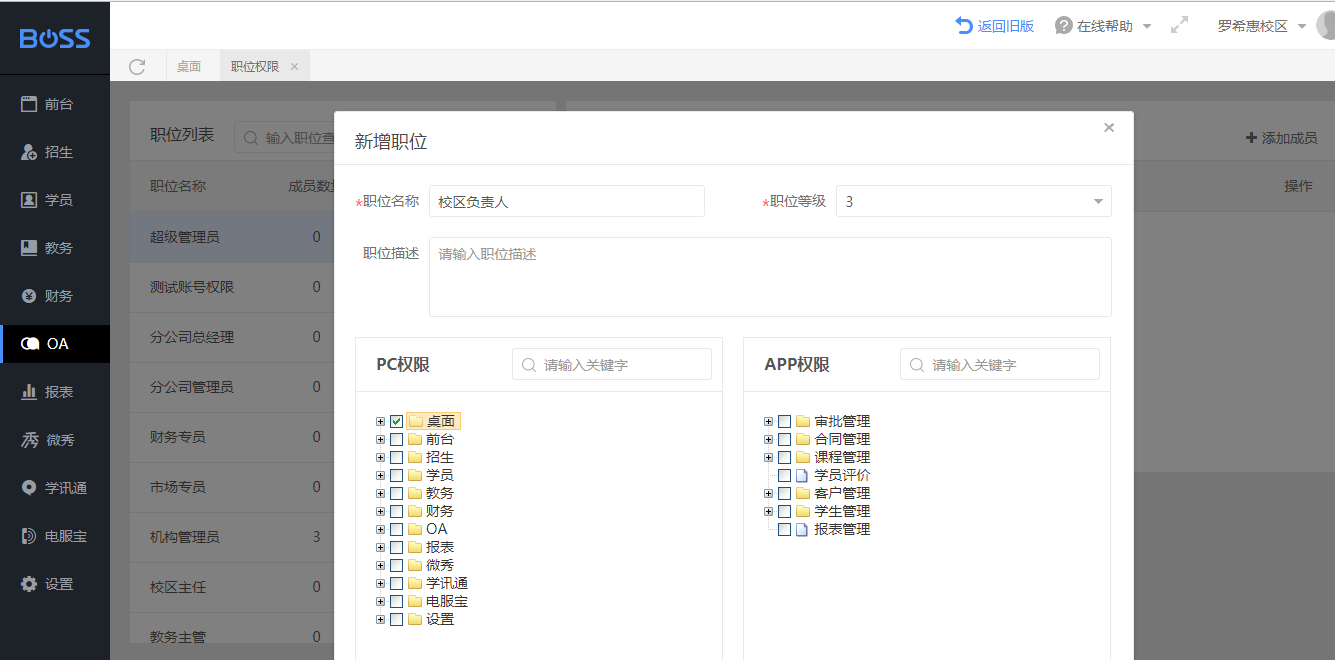The height and width of the screenshot is (660, 1335).
Task: Select the OA sidebar section
Action: click(55, 344)
